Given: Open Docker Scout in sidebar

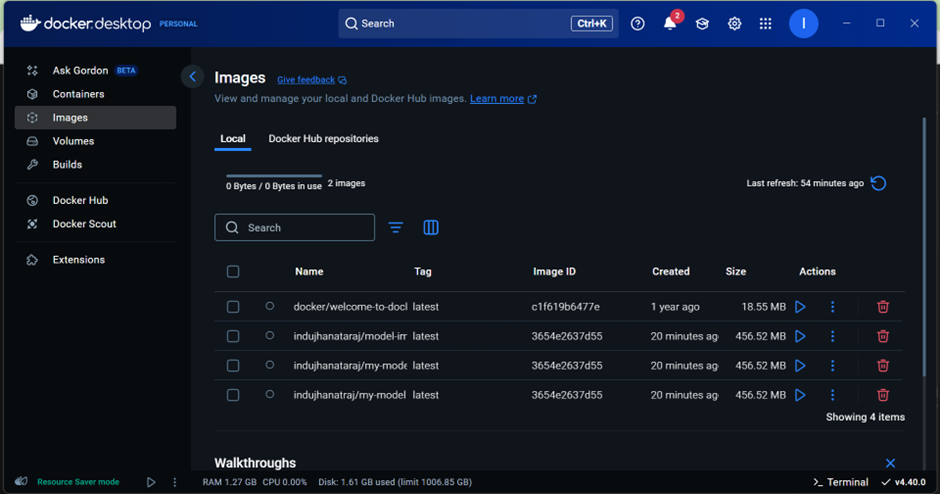Looking at the screenshot, I should click(95, 224).
